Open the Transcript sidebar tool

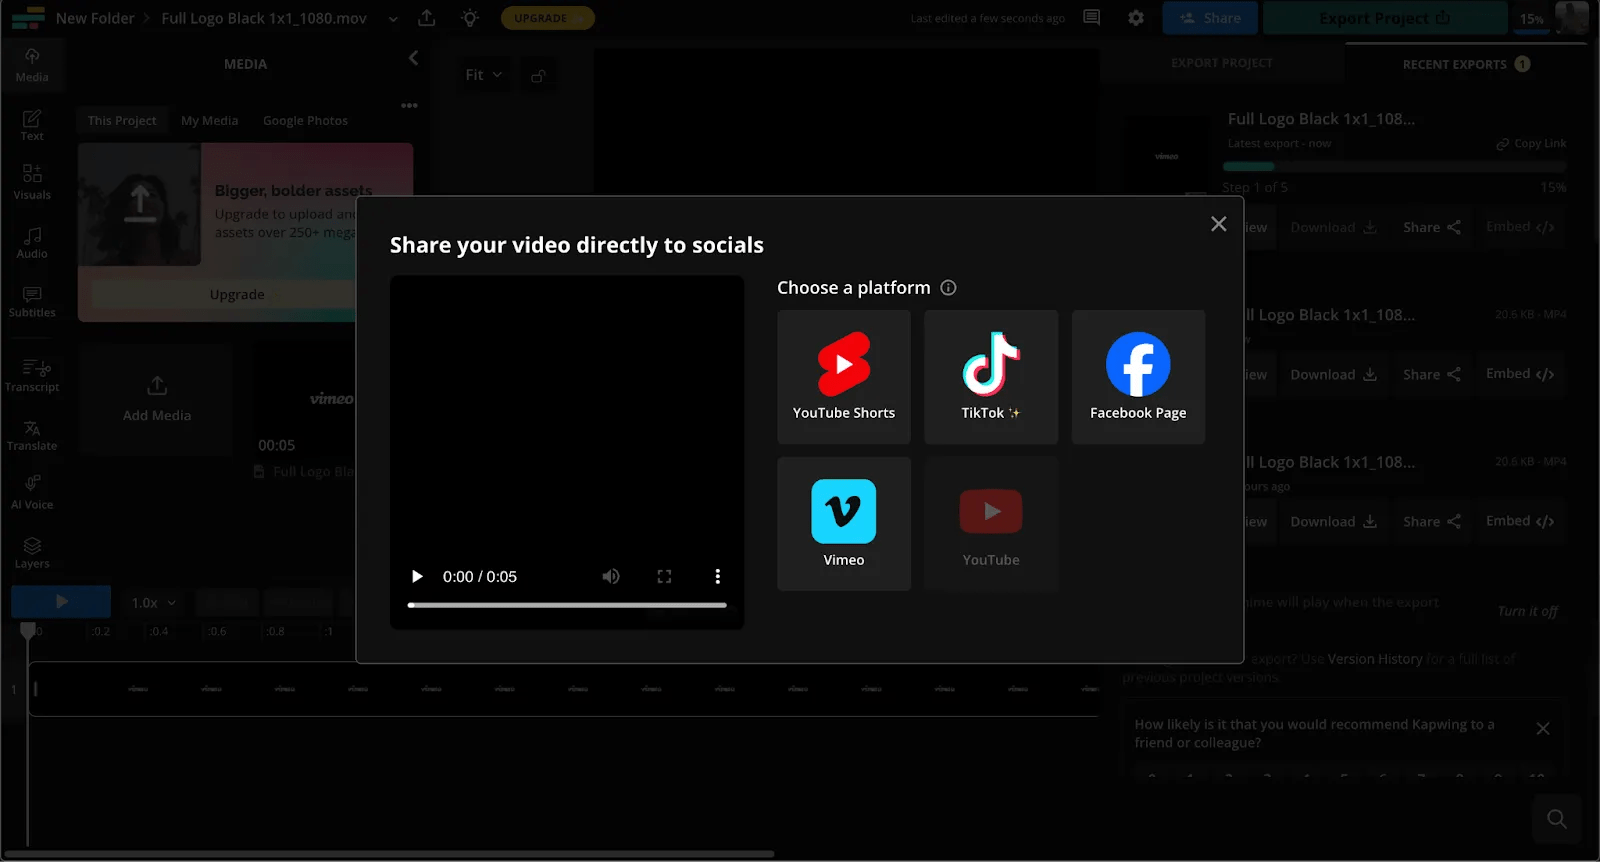click(x=32, y=375)
